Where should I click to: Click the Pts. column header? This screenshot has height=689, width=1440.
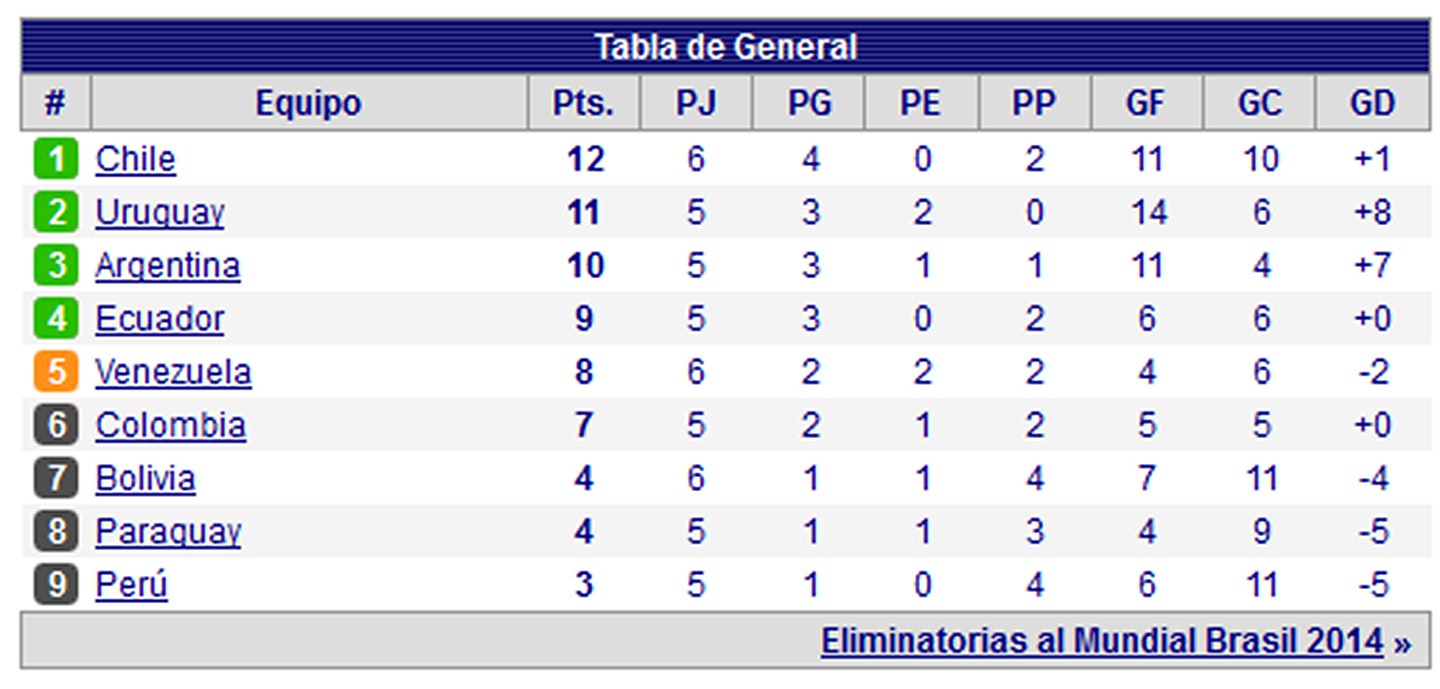584,103
